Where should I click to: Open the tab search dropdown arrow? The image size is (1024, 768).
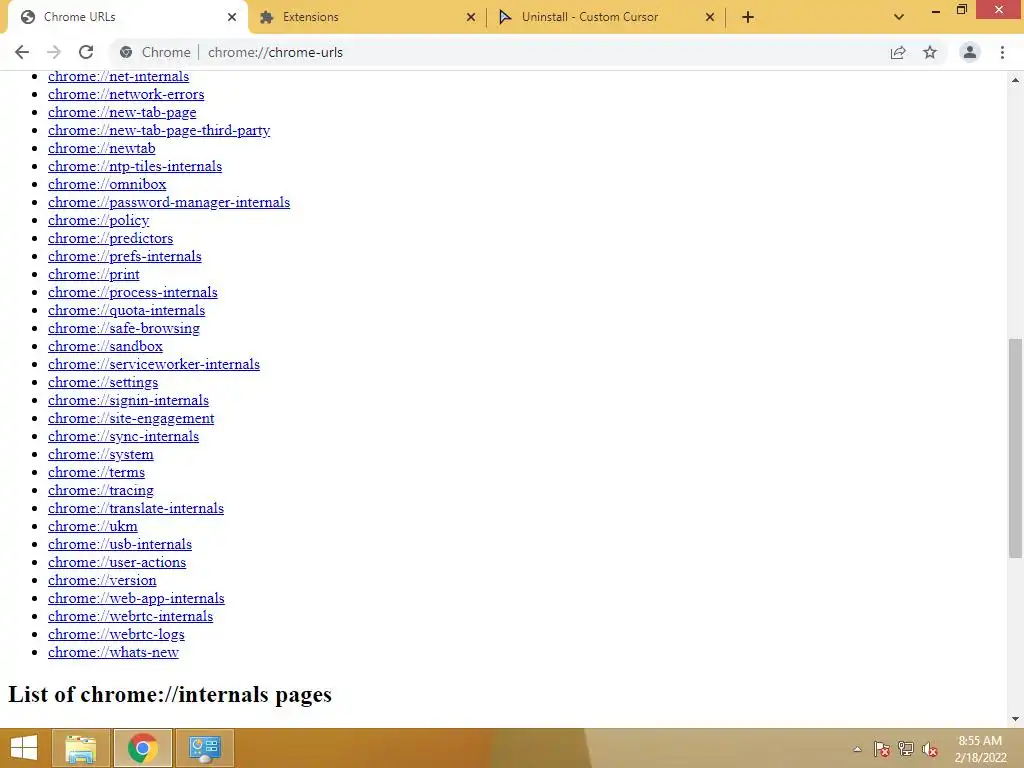point(899,17)
